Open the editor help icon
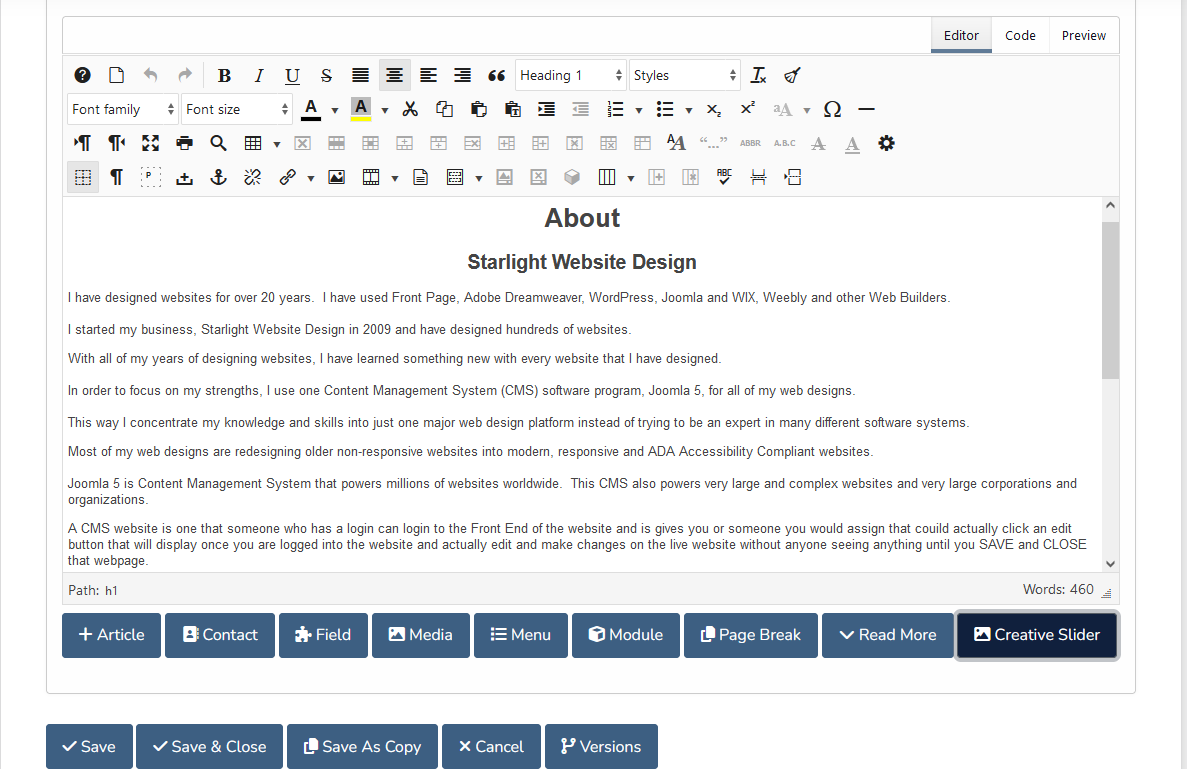Viewport: 1187px width, 769px height. pyautogui.click(x=83, y=75)
